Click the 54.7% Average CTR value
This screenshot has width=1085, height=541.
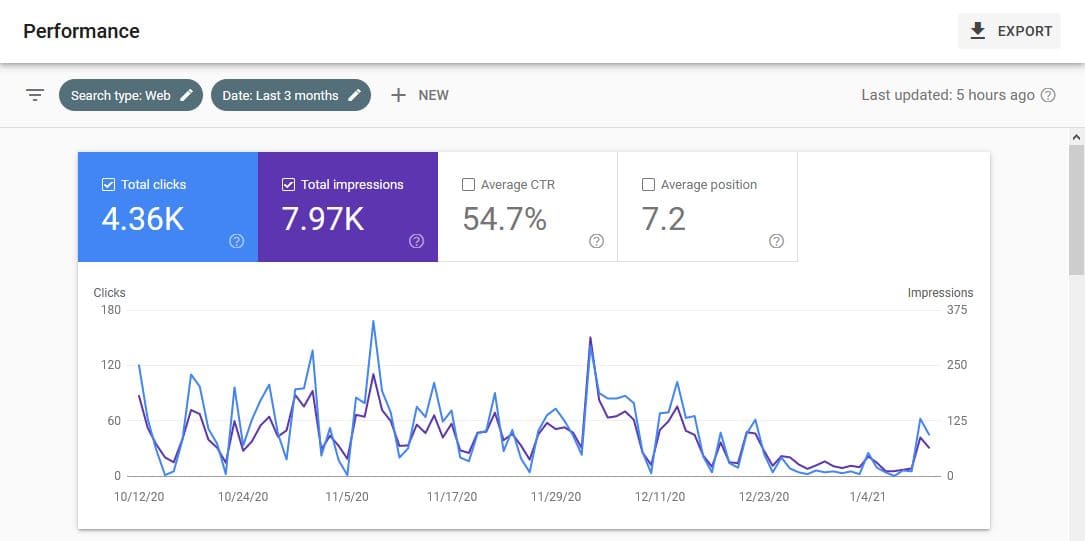505,219
